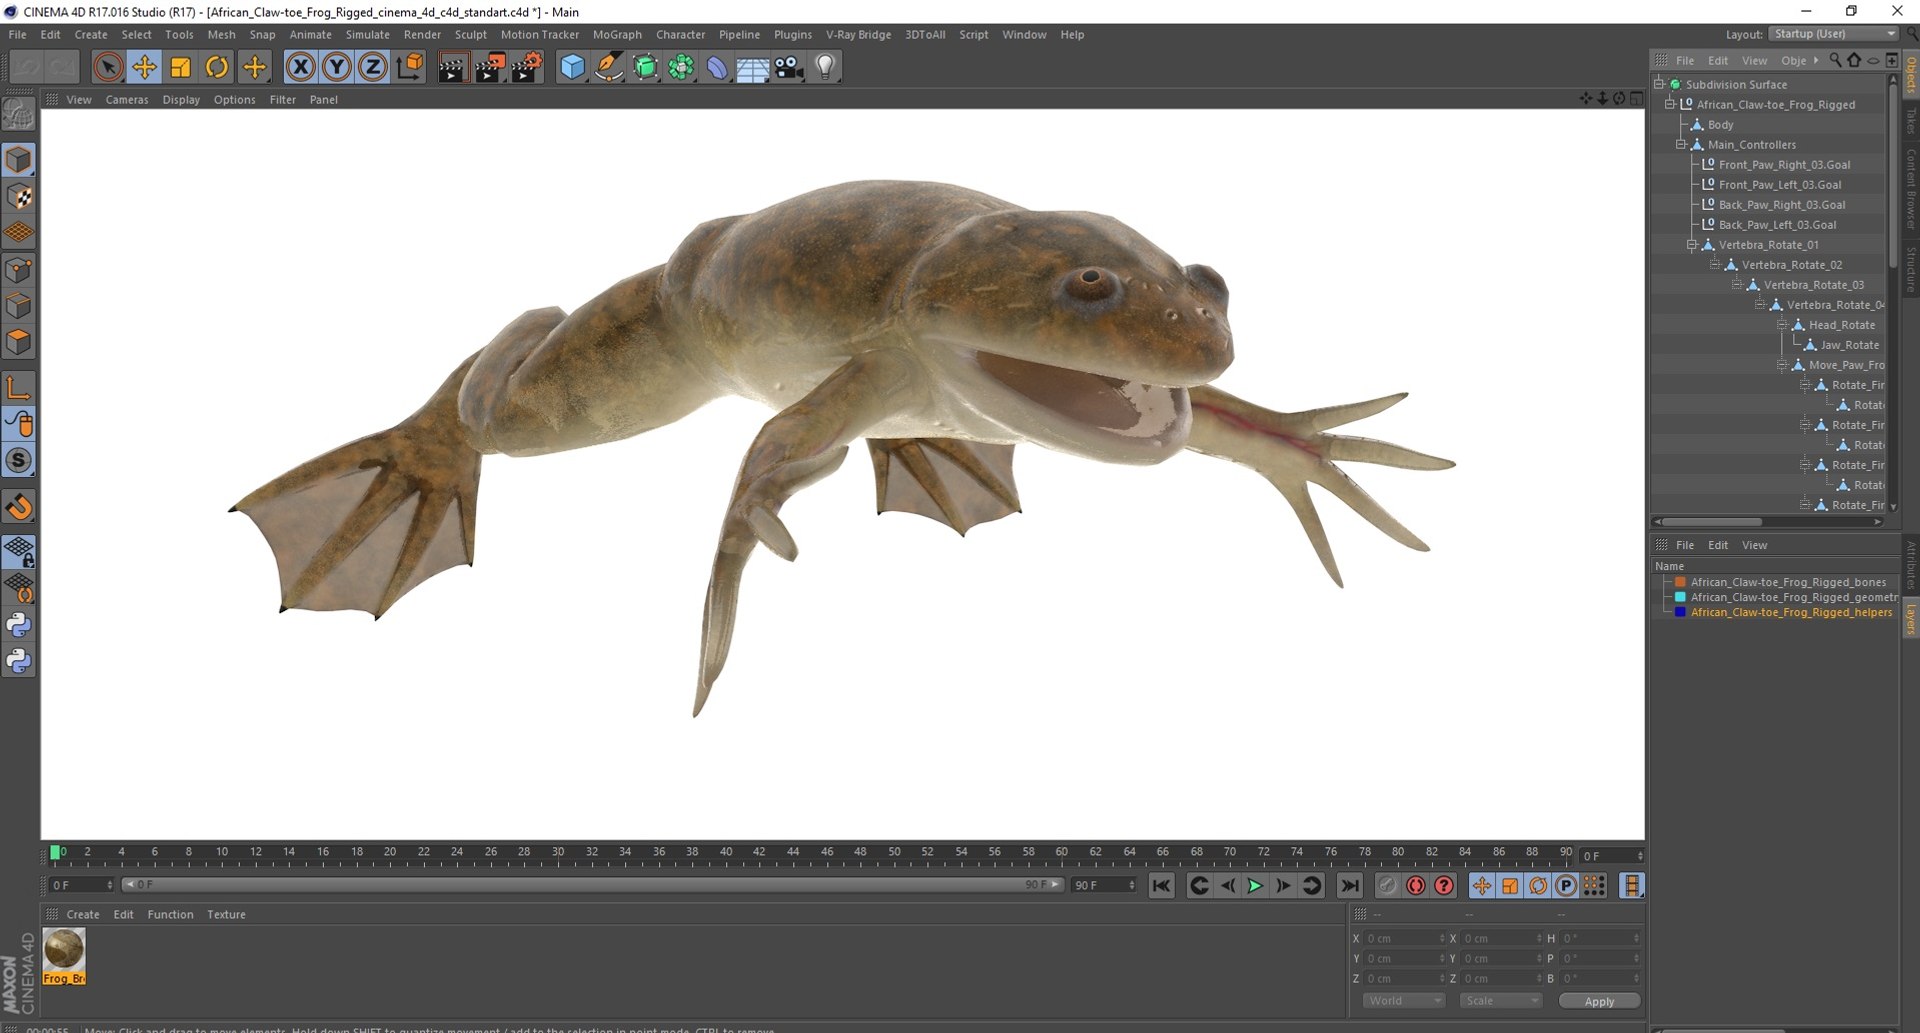
Task: Open the spline pen tool
Action: (x=609, y=67)
